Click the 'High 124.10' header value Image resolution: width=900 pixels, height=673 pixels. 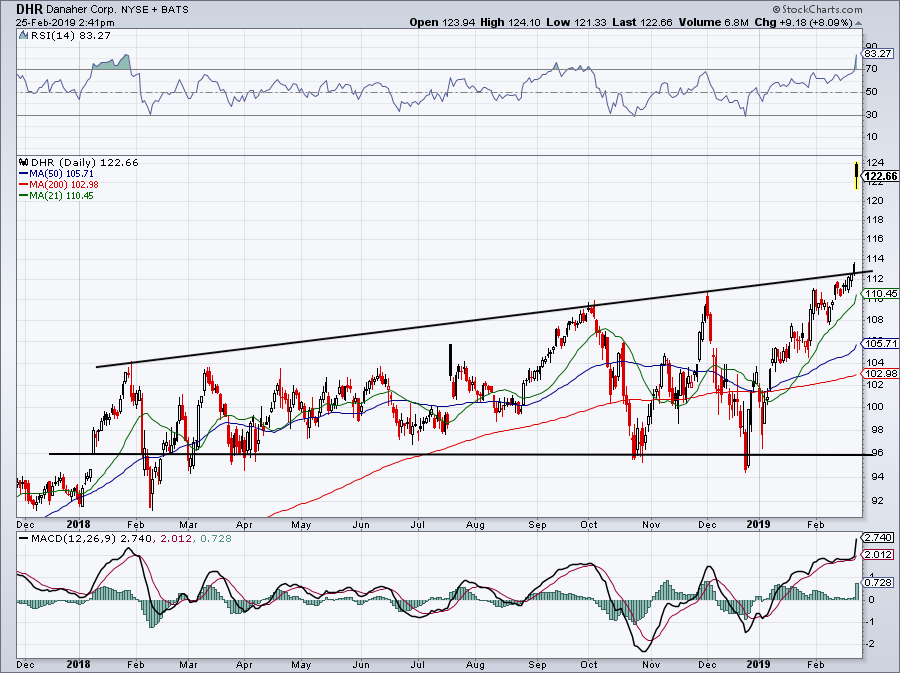click(510, 22)
